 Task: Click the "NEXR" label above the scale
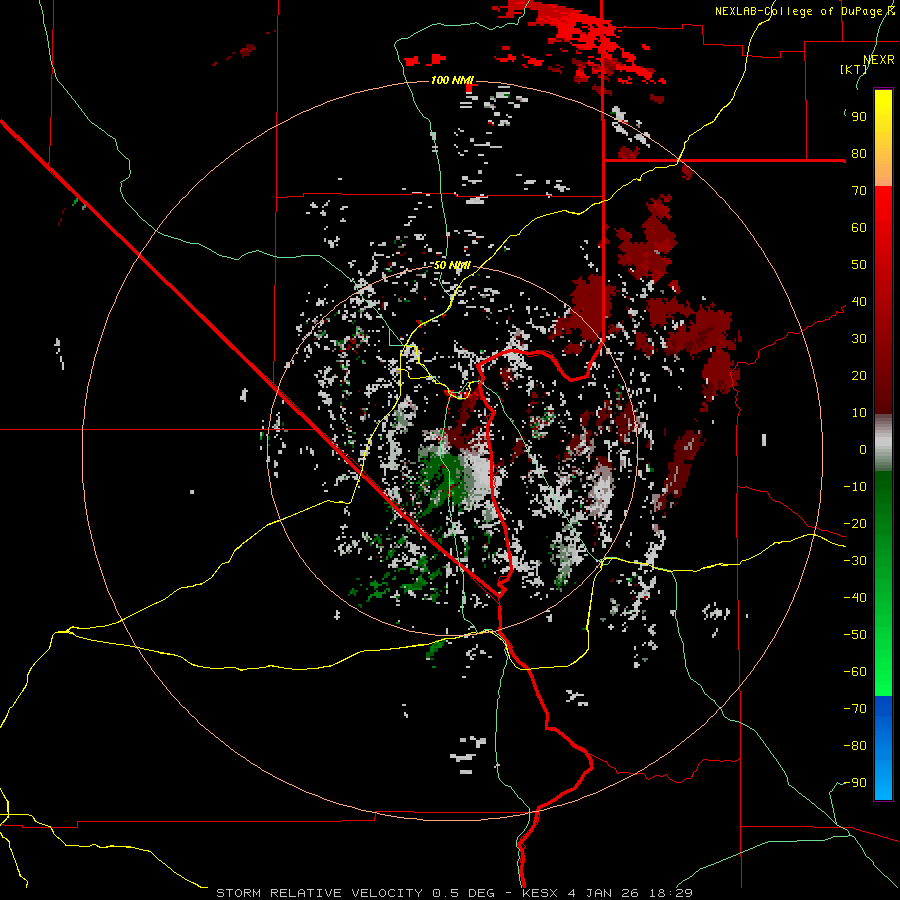[879, 60]
